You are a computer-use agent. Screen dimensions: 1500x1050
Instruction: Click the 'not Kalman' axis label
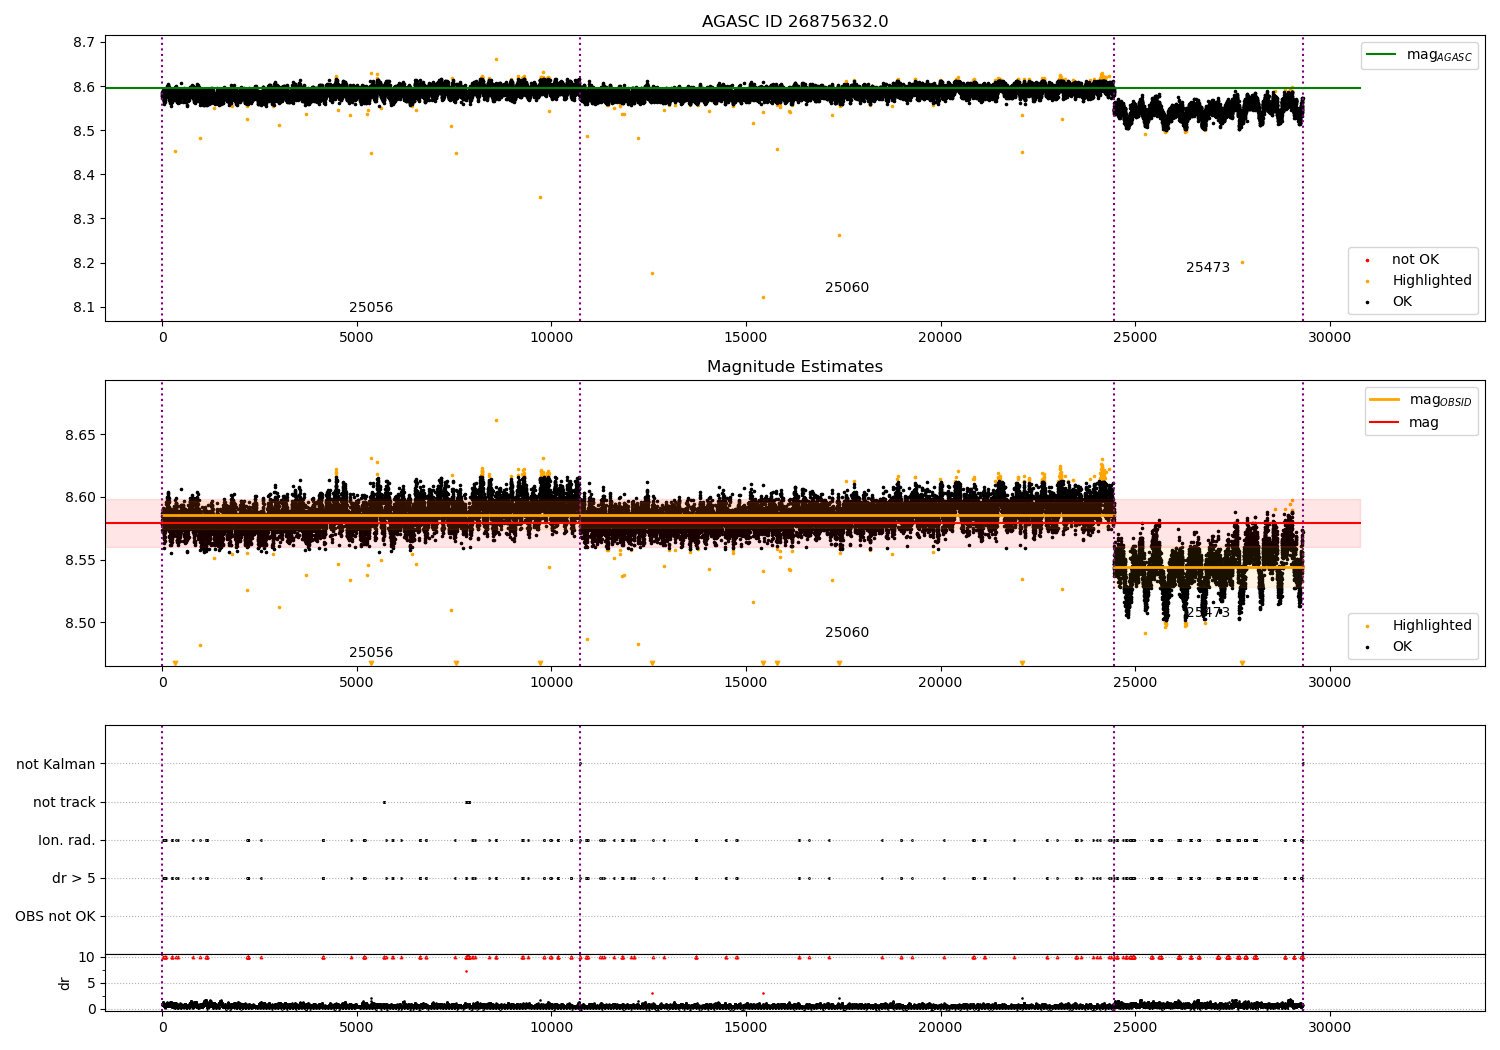[56, 764]
